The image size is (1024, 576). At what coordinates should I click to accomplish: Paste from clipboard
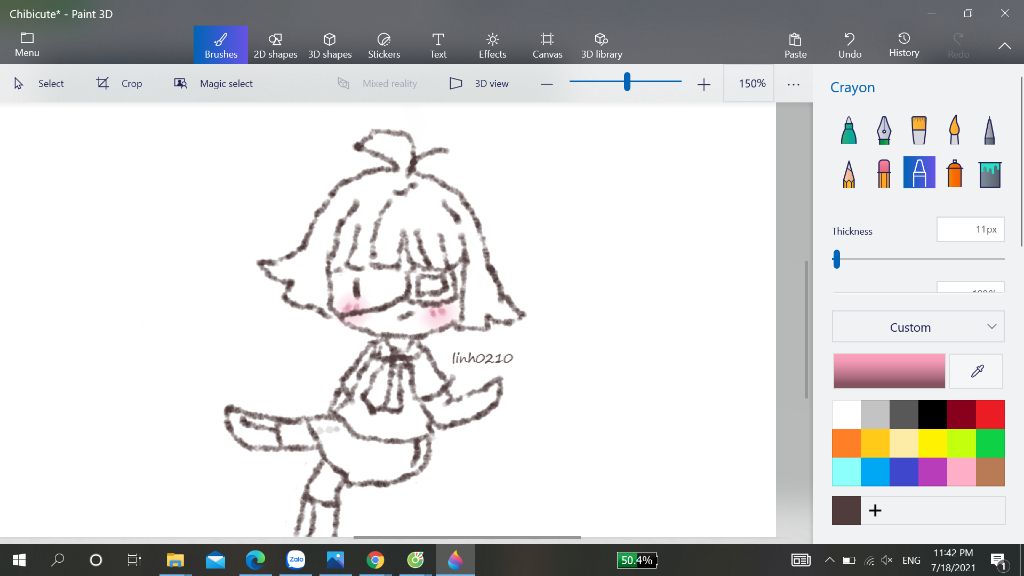[x=795, y=46]
